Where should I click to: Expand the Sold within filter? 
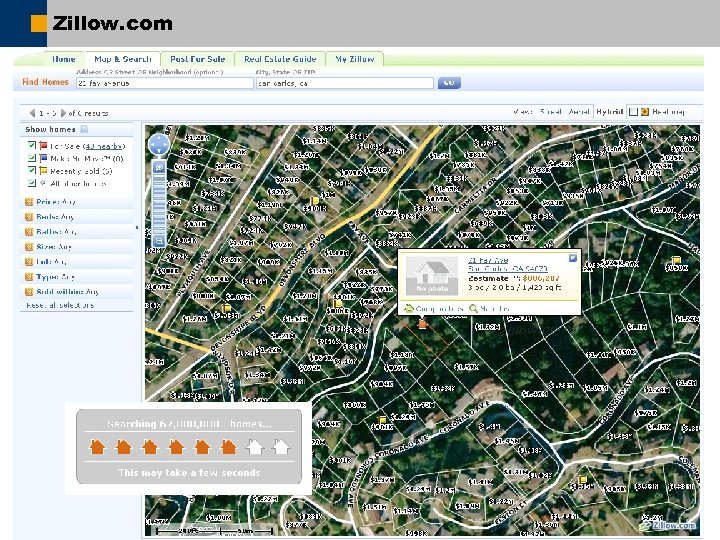tap(76, 292)
